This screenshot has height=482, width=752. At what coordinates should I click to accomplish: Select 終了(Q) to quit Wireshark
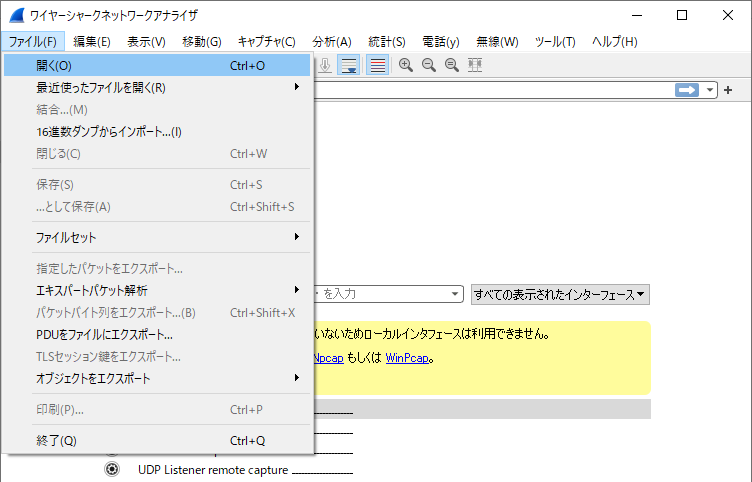coord(157,440)
